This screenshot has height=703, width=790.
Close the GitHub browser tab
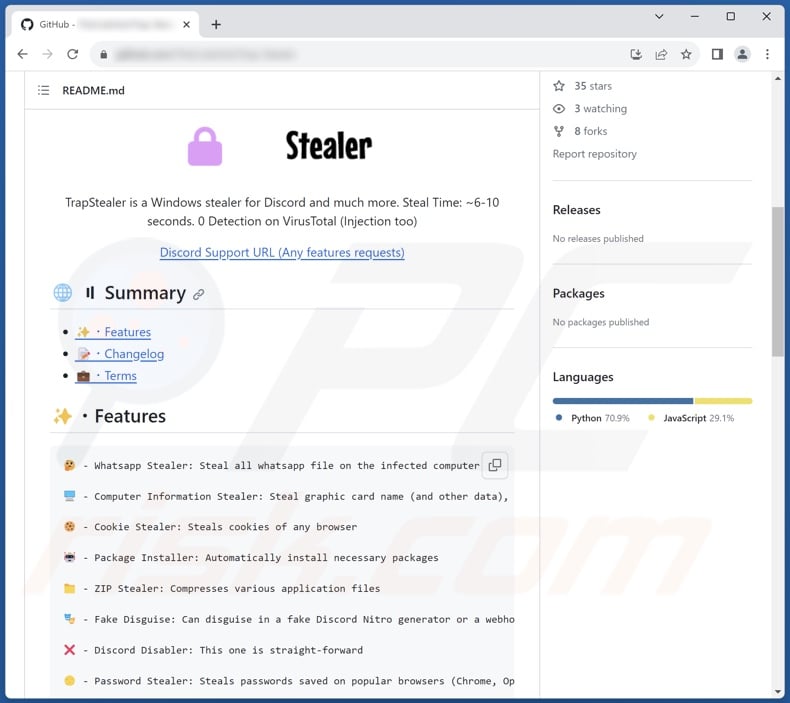186,24
